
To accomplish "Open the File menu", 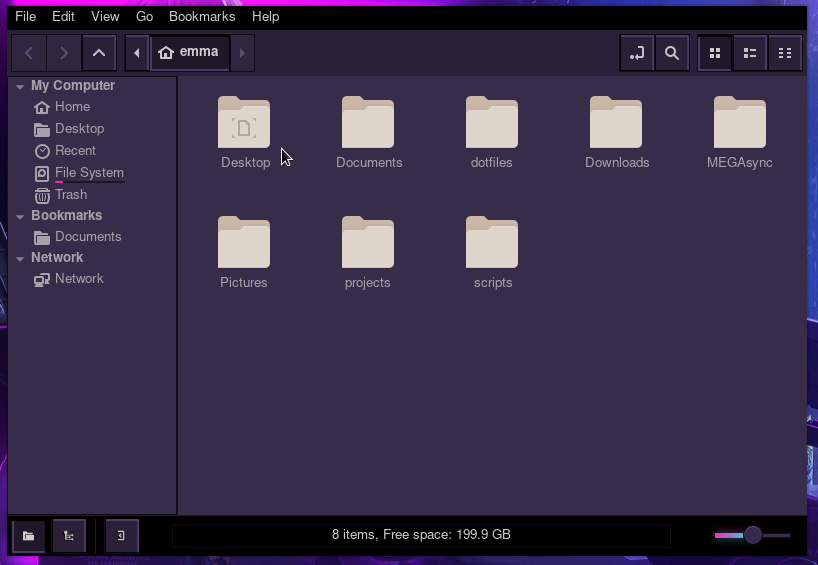I will tap(26, 17).
